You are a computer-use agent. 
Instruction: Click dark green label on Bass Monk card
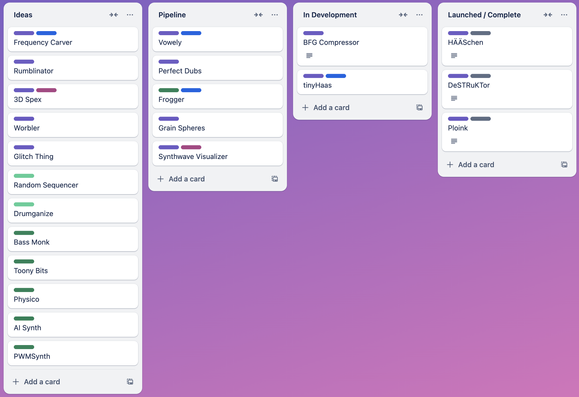24,233
